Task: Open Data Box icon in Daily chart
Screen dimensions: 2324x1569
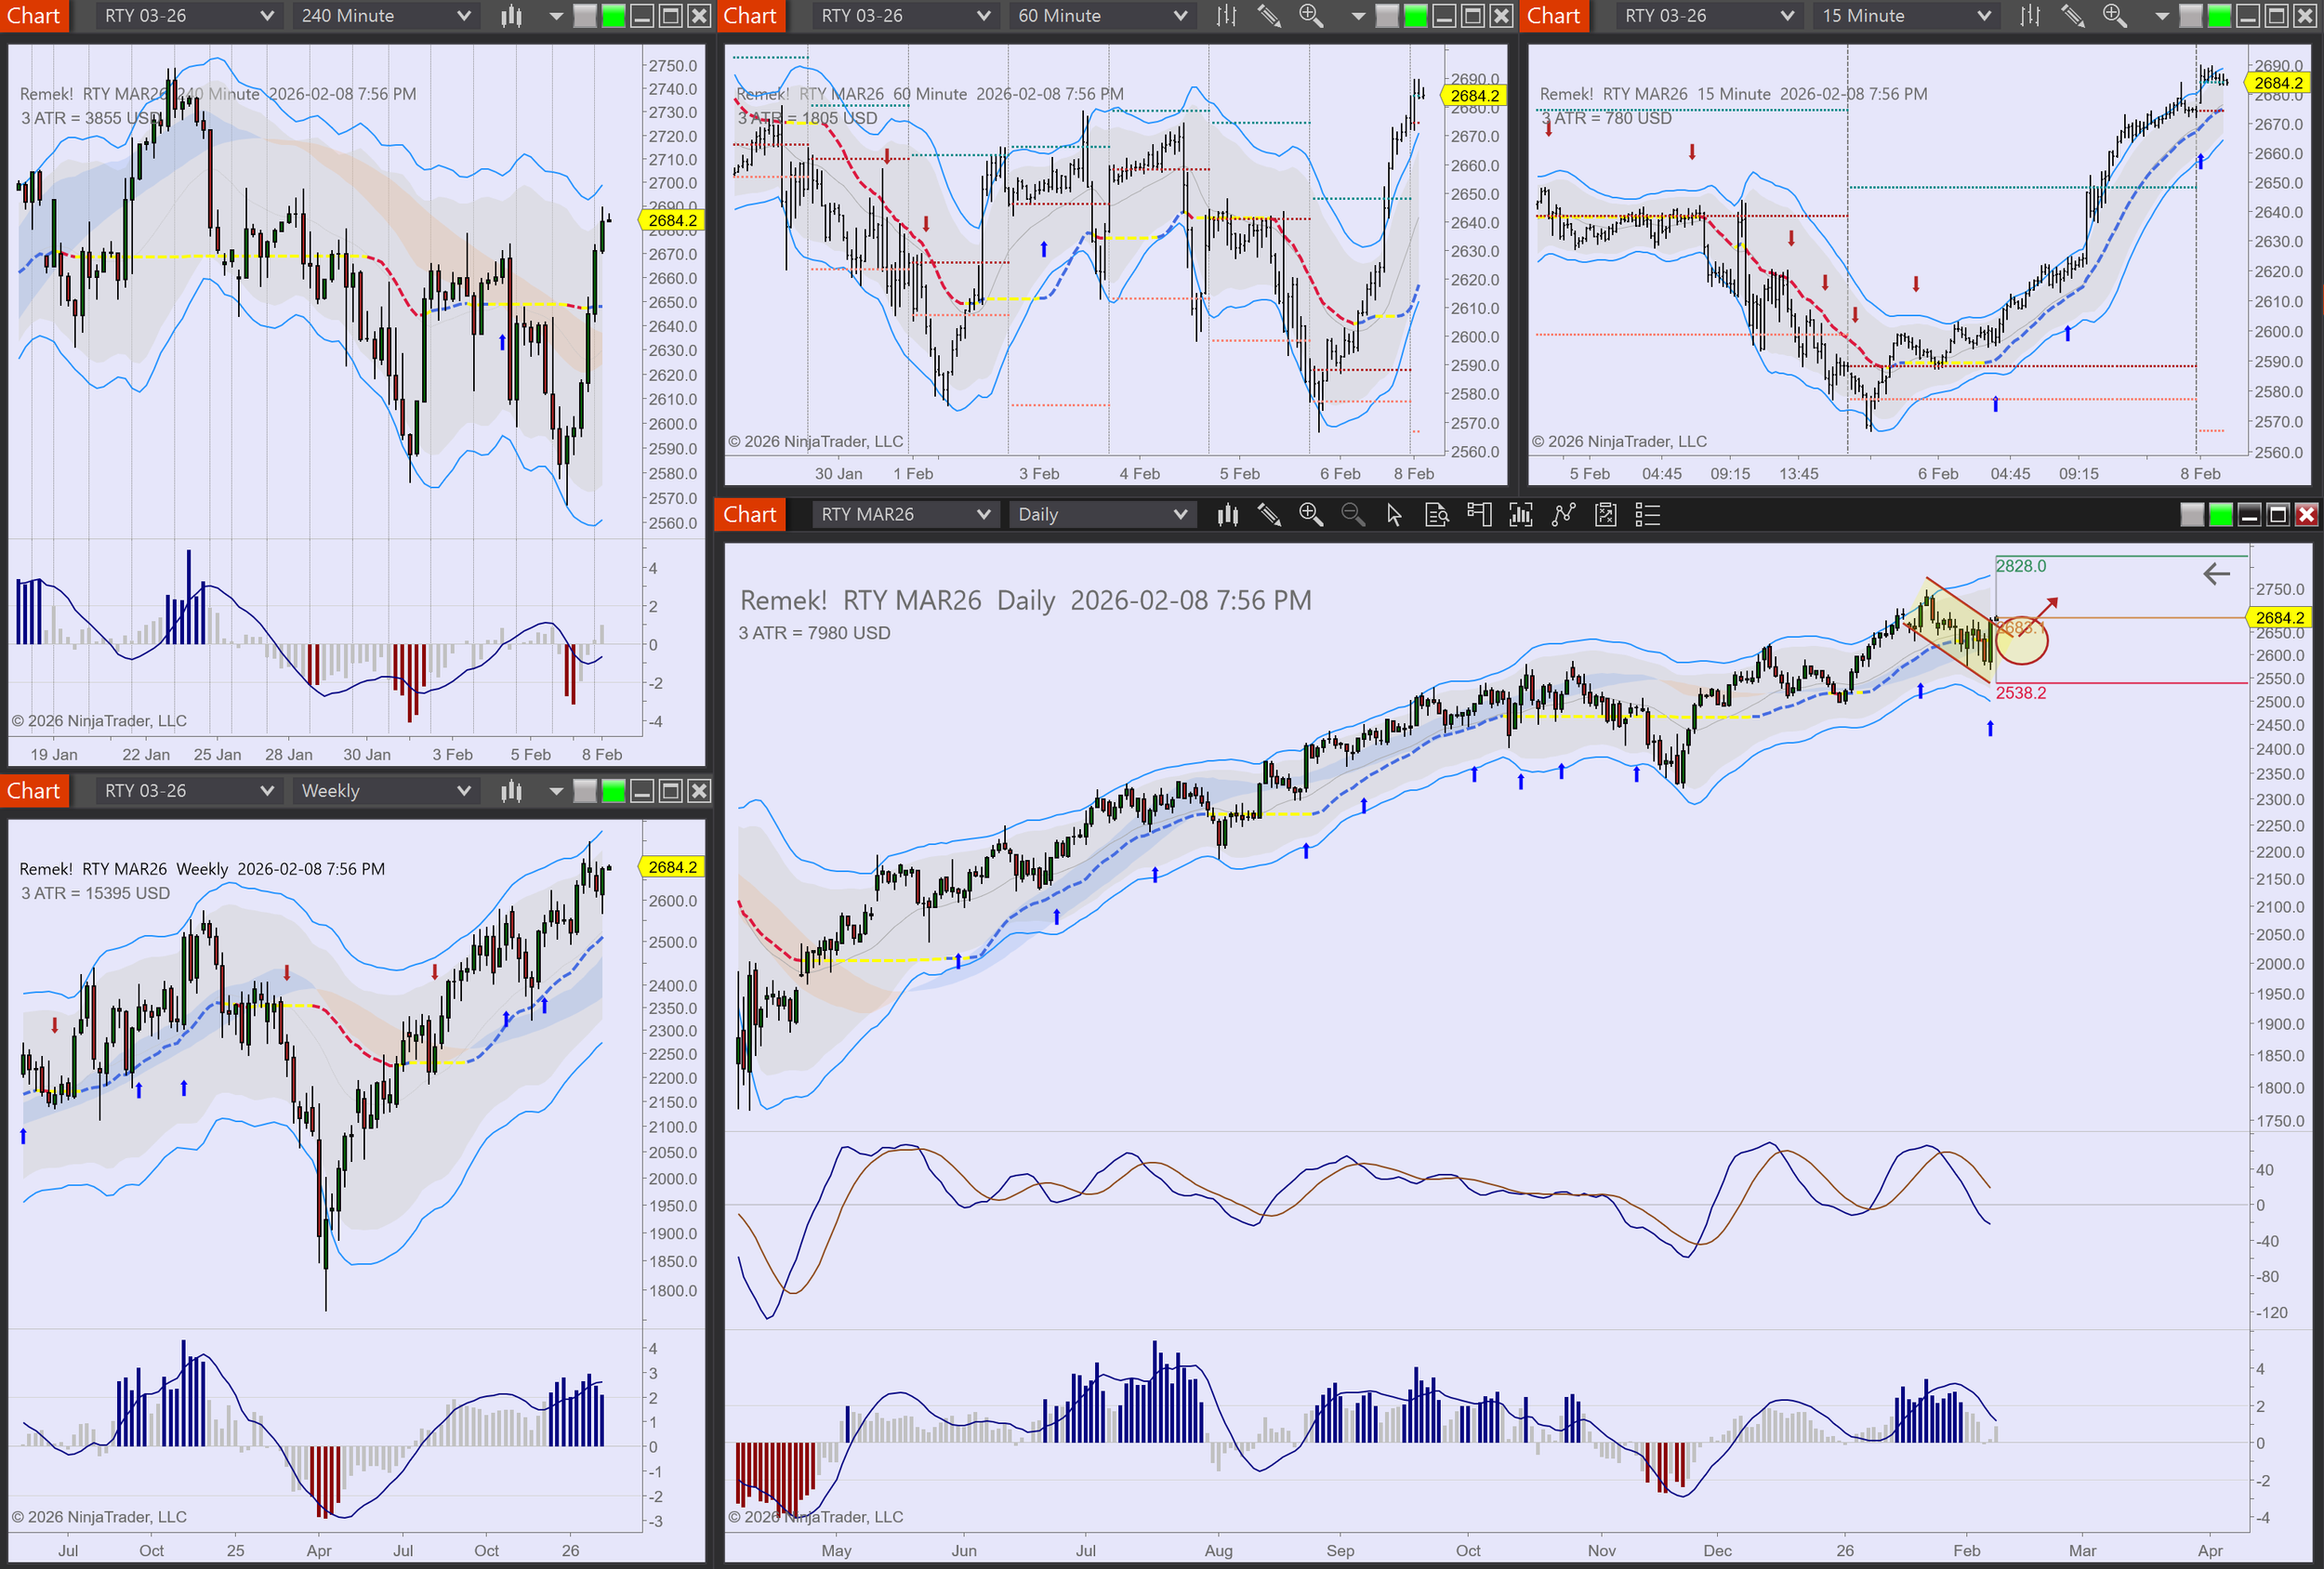Action: (x=1437, y=515)
